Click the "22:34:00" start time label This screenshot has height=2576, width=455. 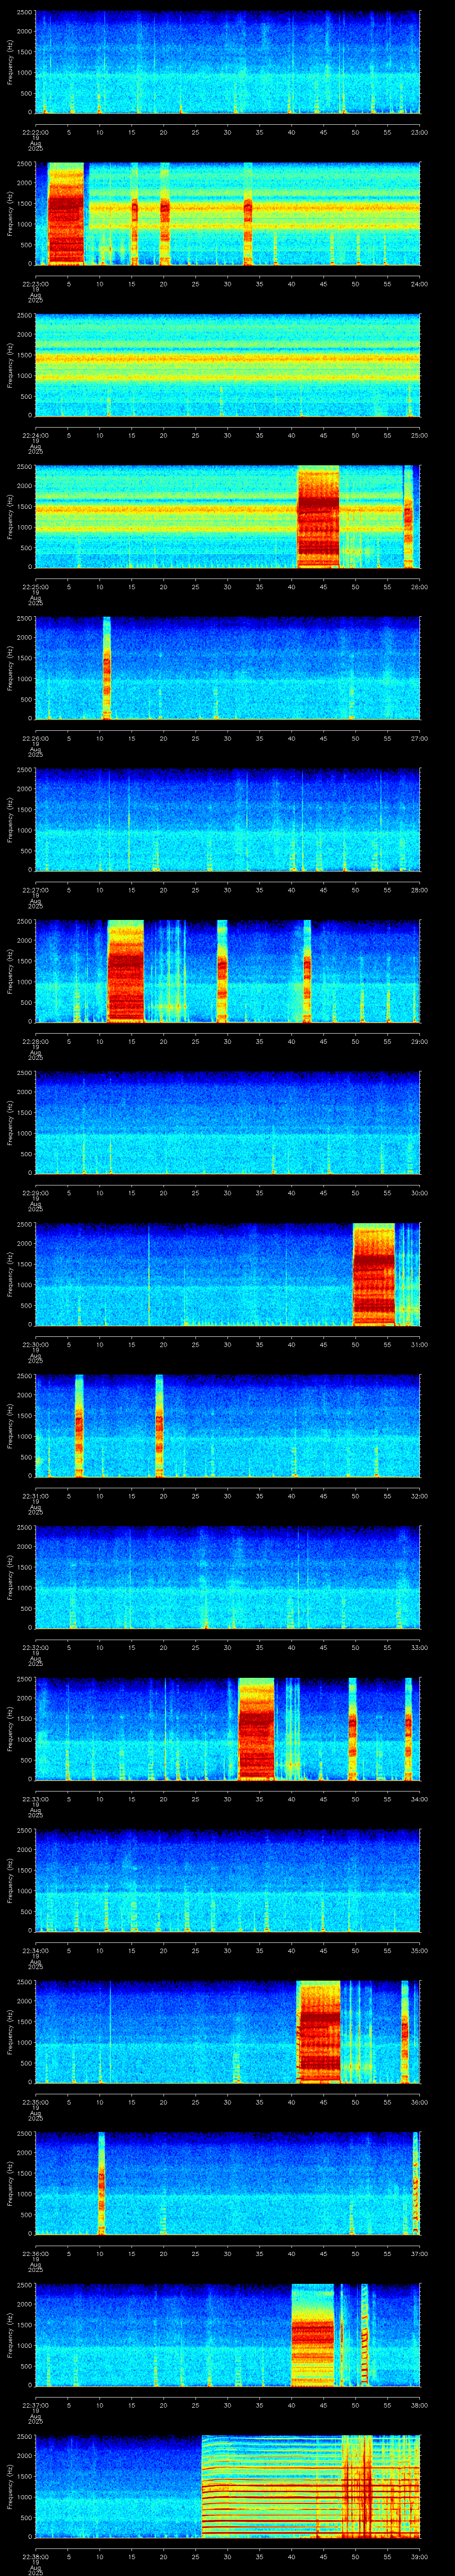coord(35,1951)
